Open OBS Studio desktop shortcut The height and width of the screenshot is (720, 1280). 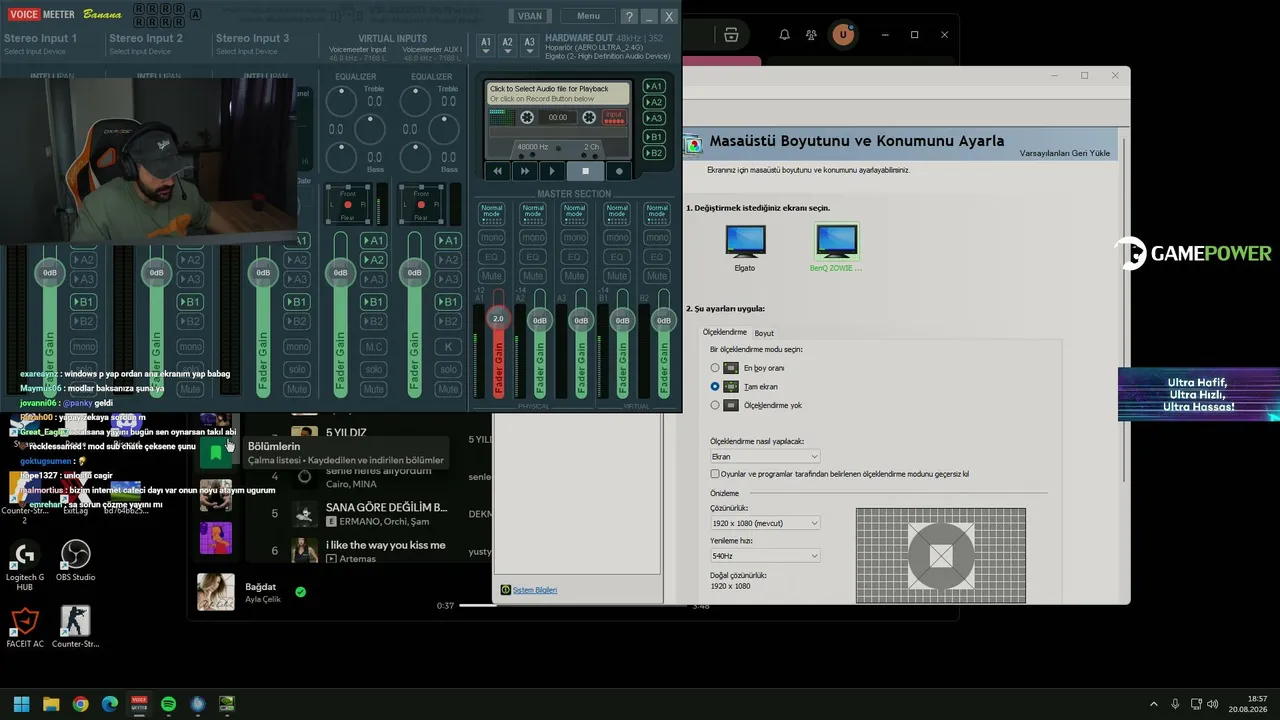[76, 562]
